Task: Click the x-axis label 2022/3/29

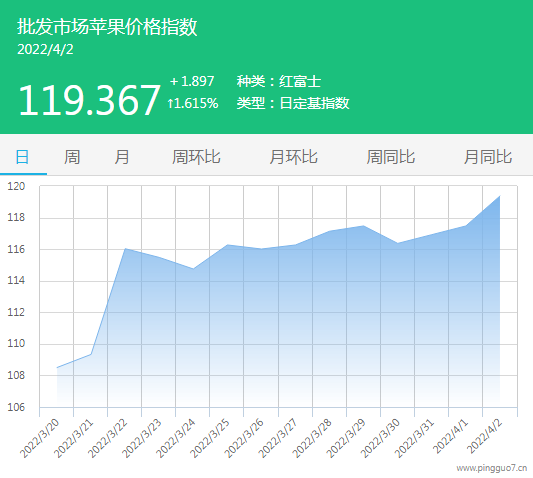Action: point(346,439)
